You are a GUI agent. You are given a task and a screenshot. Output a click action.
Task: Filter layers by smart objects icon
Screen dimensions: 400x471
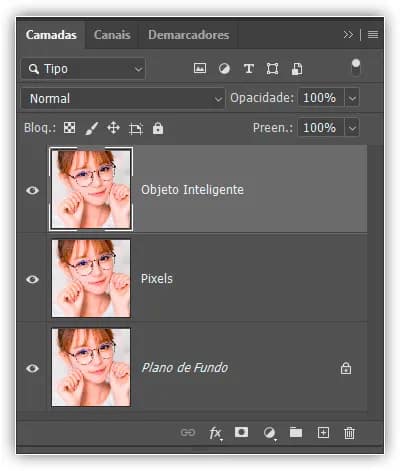(297, 69)
